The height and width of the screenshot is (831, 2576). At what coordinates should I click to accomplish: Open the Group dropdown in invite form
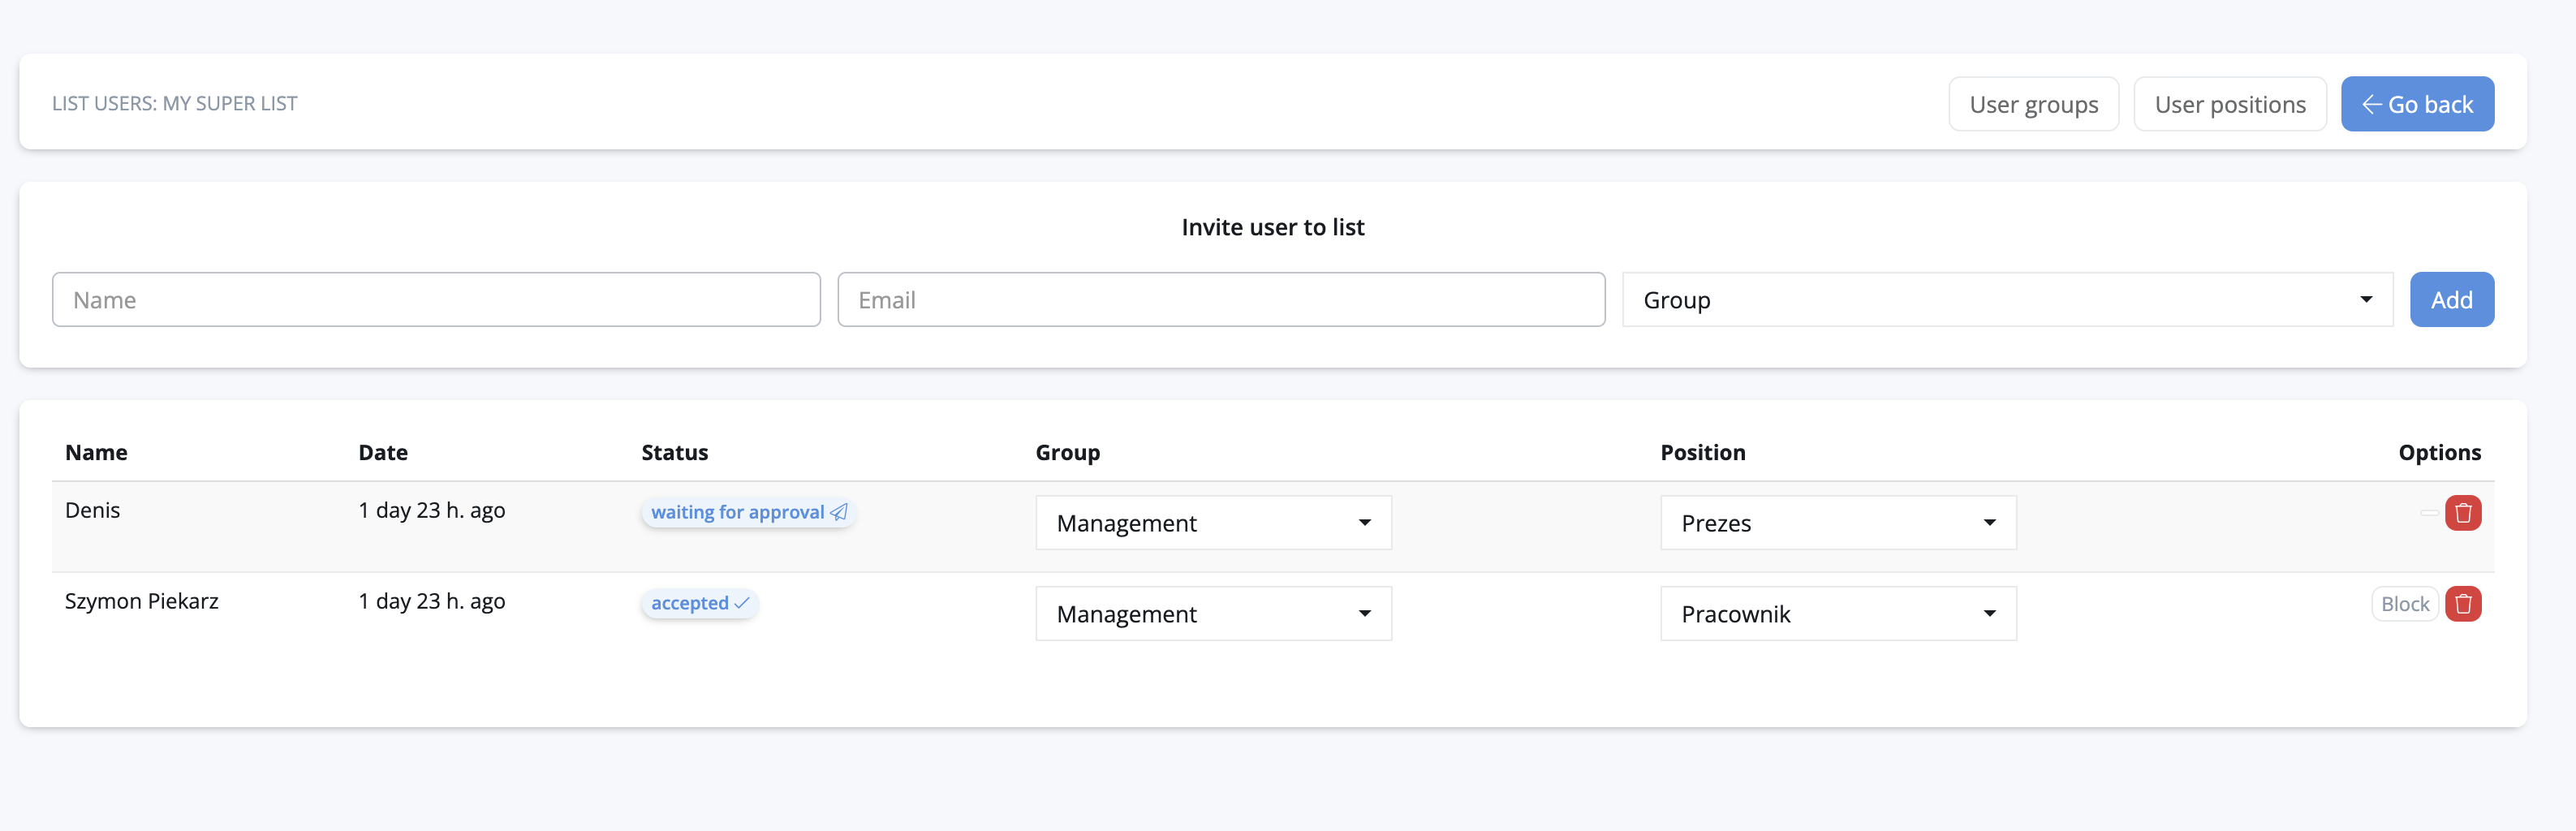tap(2006, 300)
